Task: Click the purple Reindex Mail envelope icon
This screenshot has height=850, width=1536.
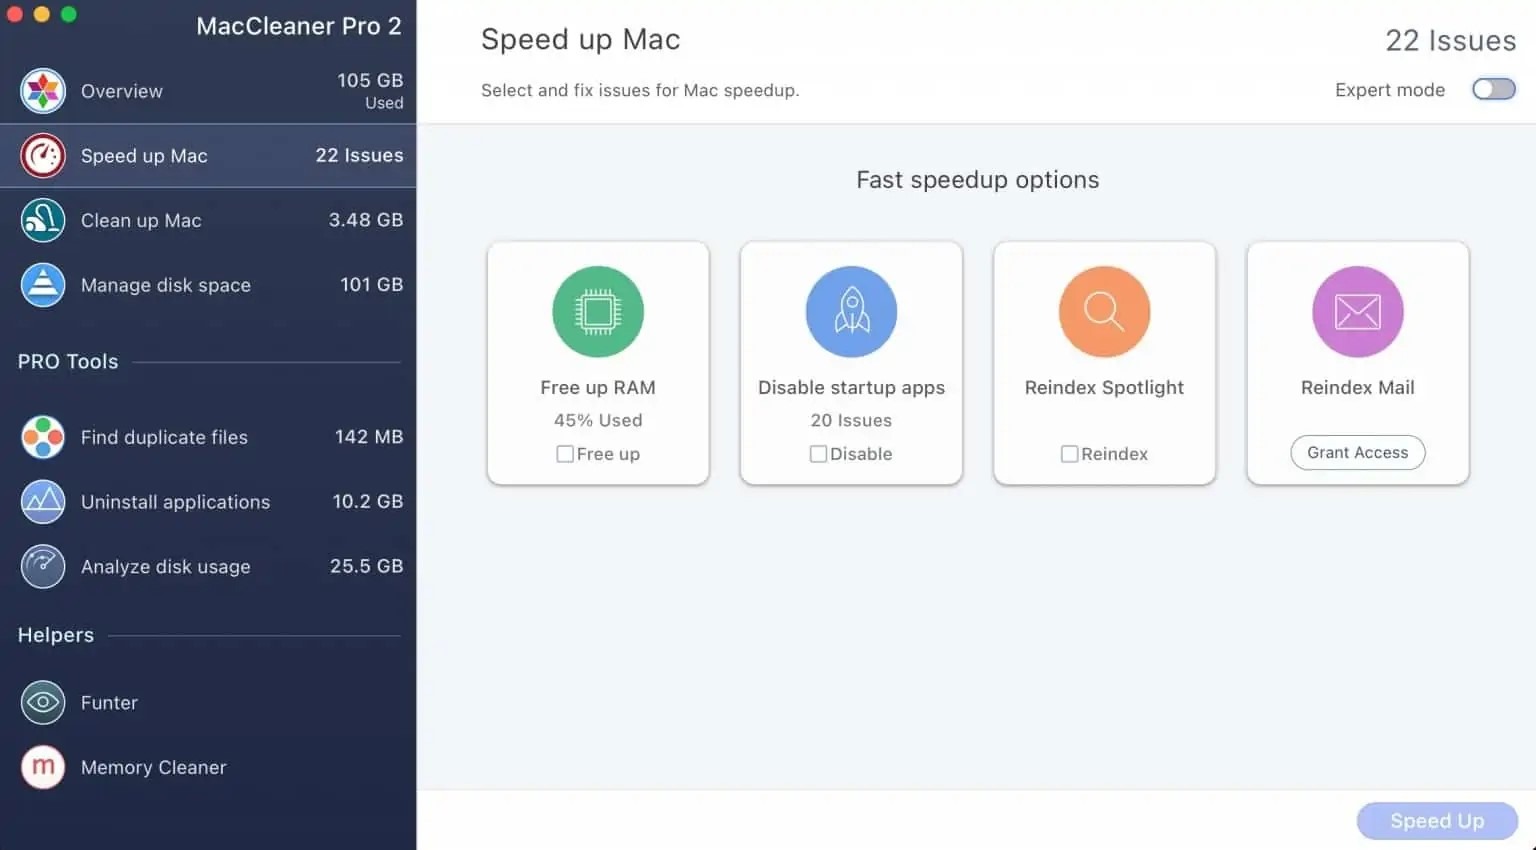Action: point(1358,312)
